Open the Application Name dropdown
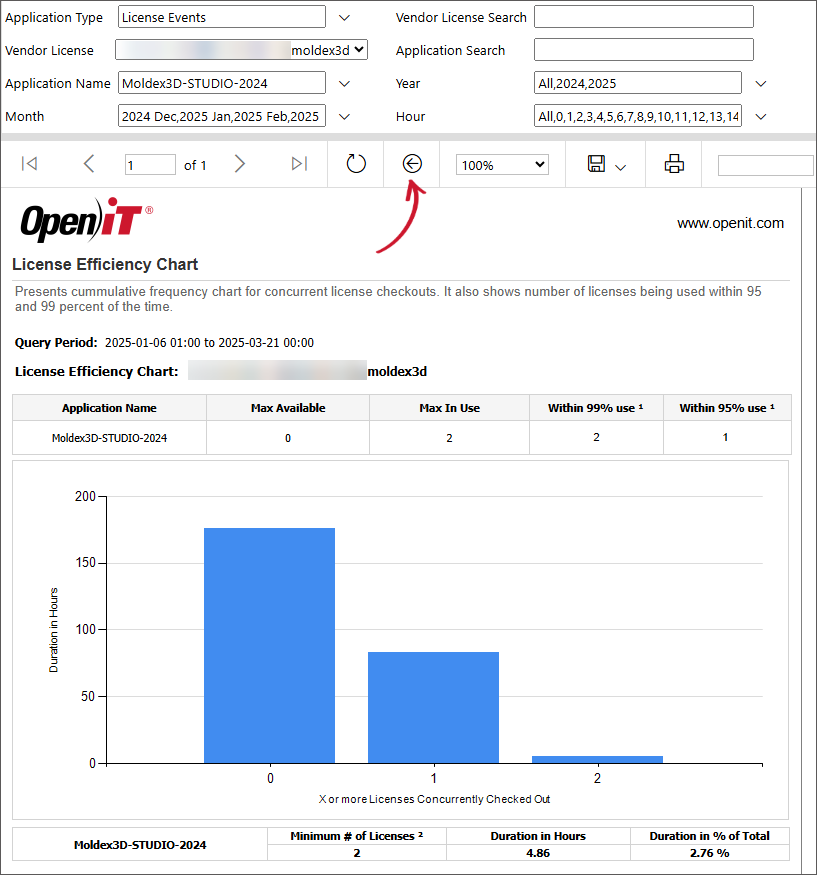The height and width of the screenshot is (875, 817). (343, 83)
